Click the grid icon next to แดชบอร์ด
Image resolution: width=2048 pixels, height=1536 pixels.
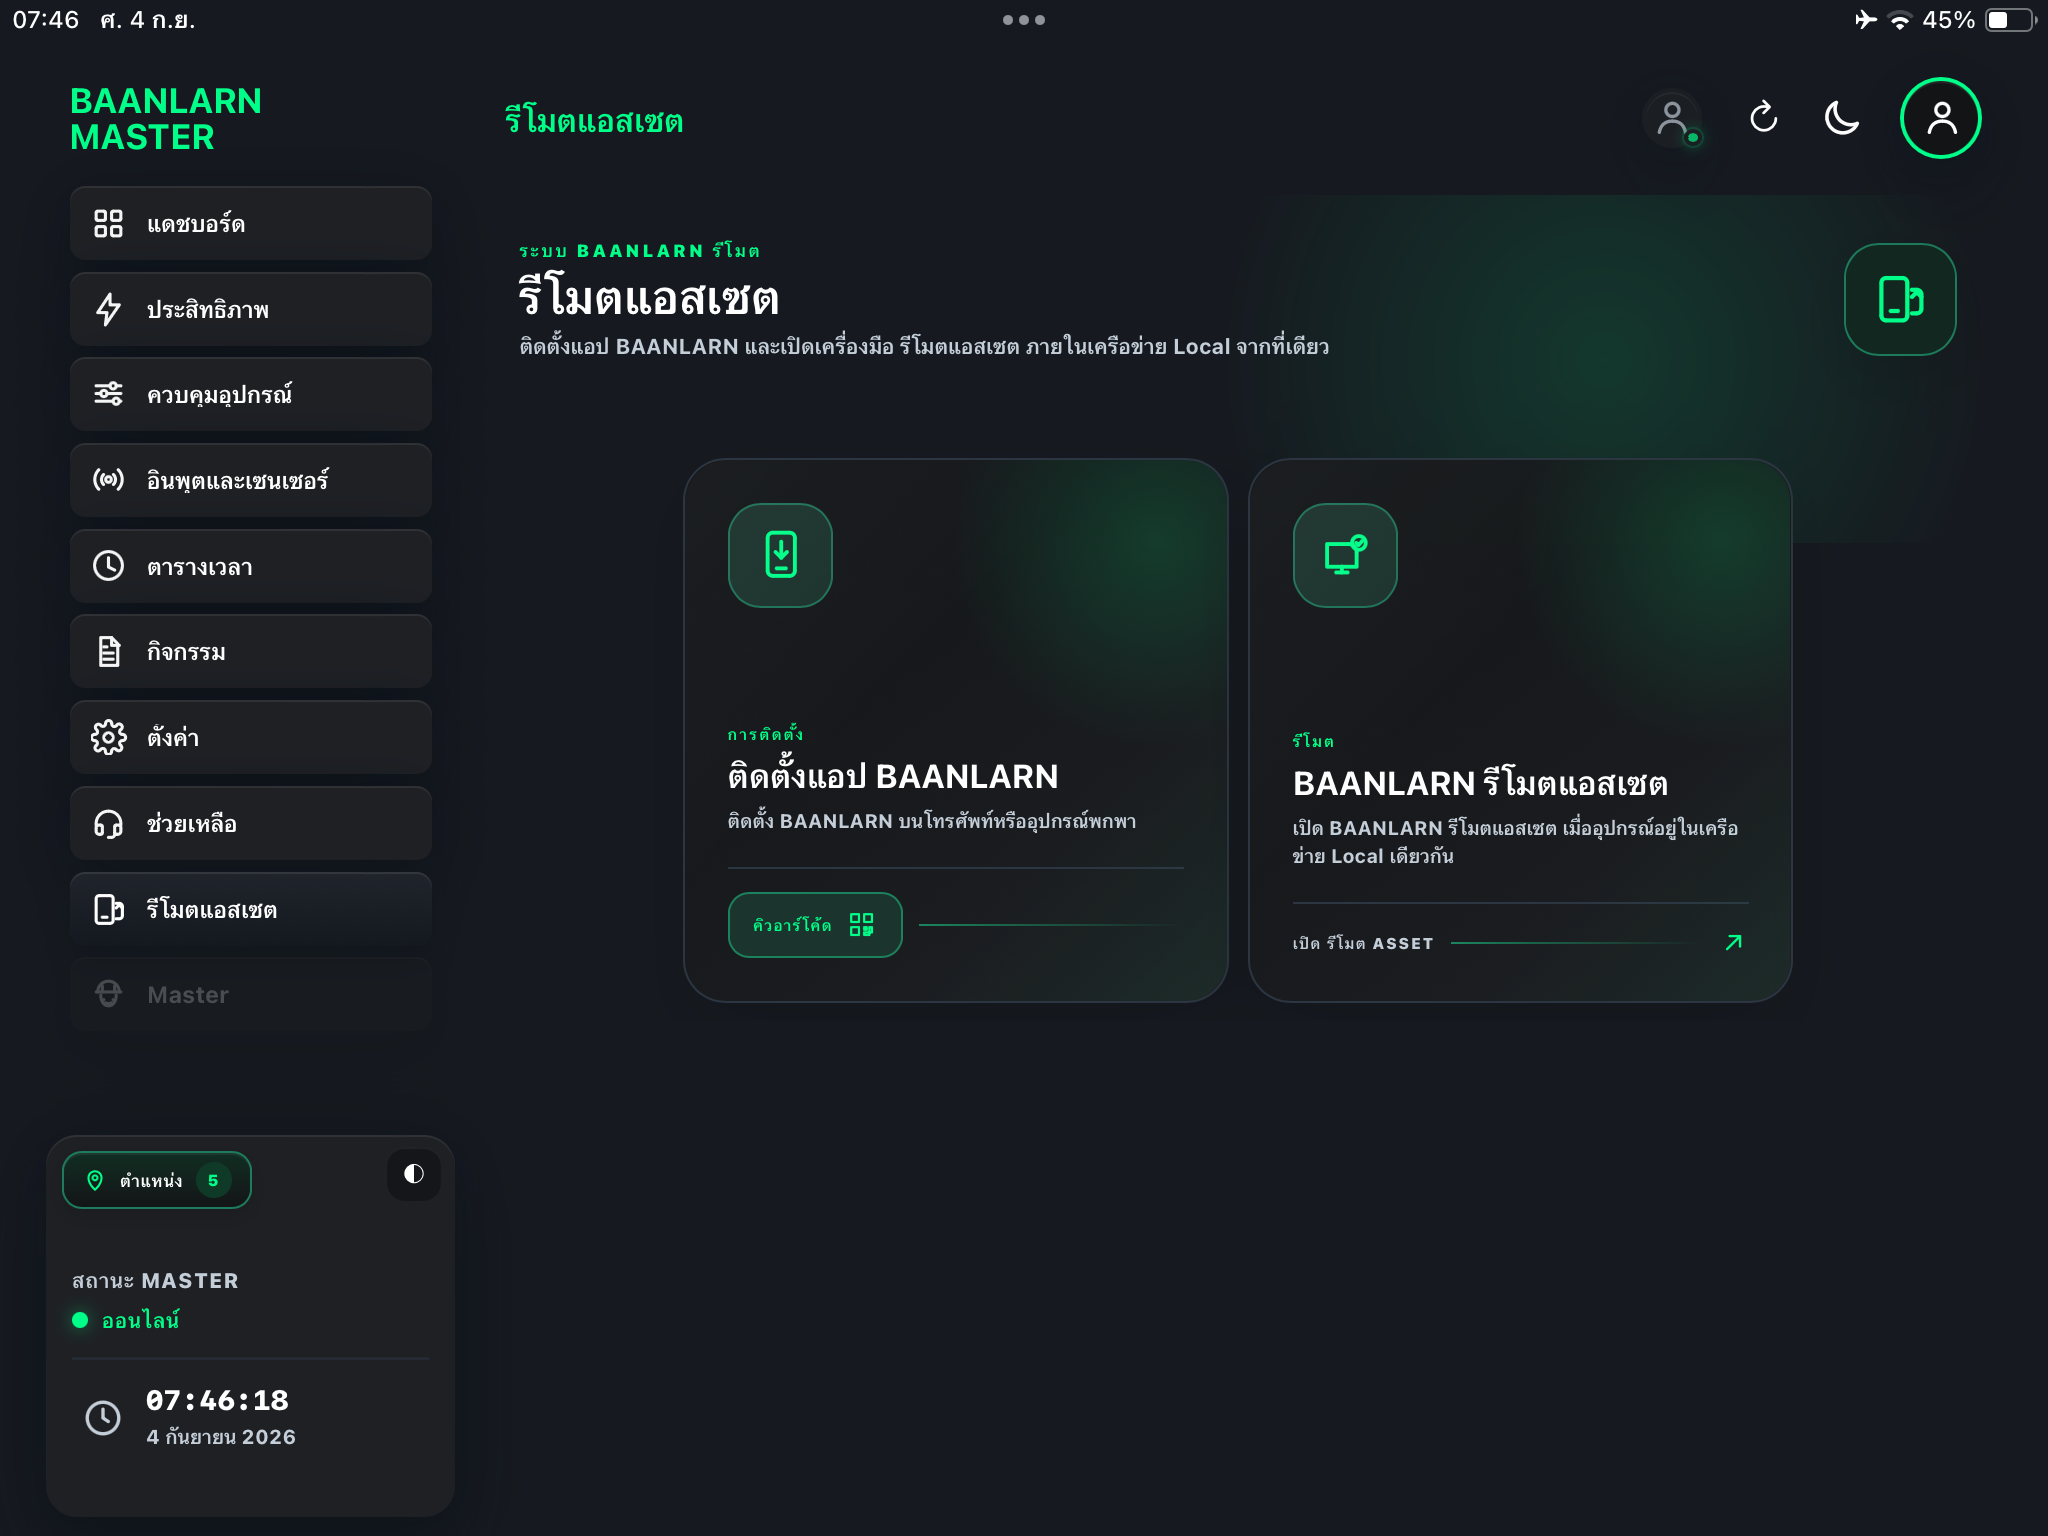[108, 223]
